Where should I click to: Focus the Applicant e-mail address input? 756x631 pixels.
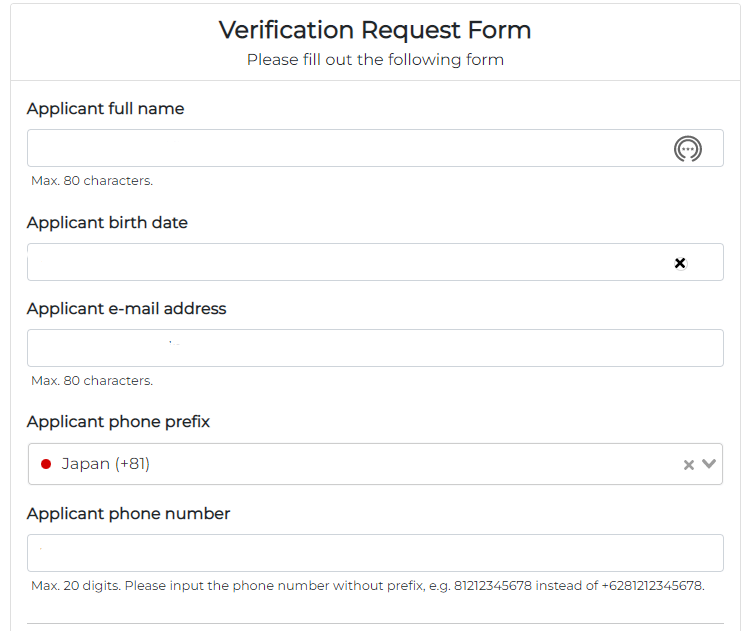pos(375,348)
